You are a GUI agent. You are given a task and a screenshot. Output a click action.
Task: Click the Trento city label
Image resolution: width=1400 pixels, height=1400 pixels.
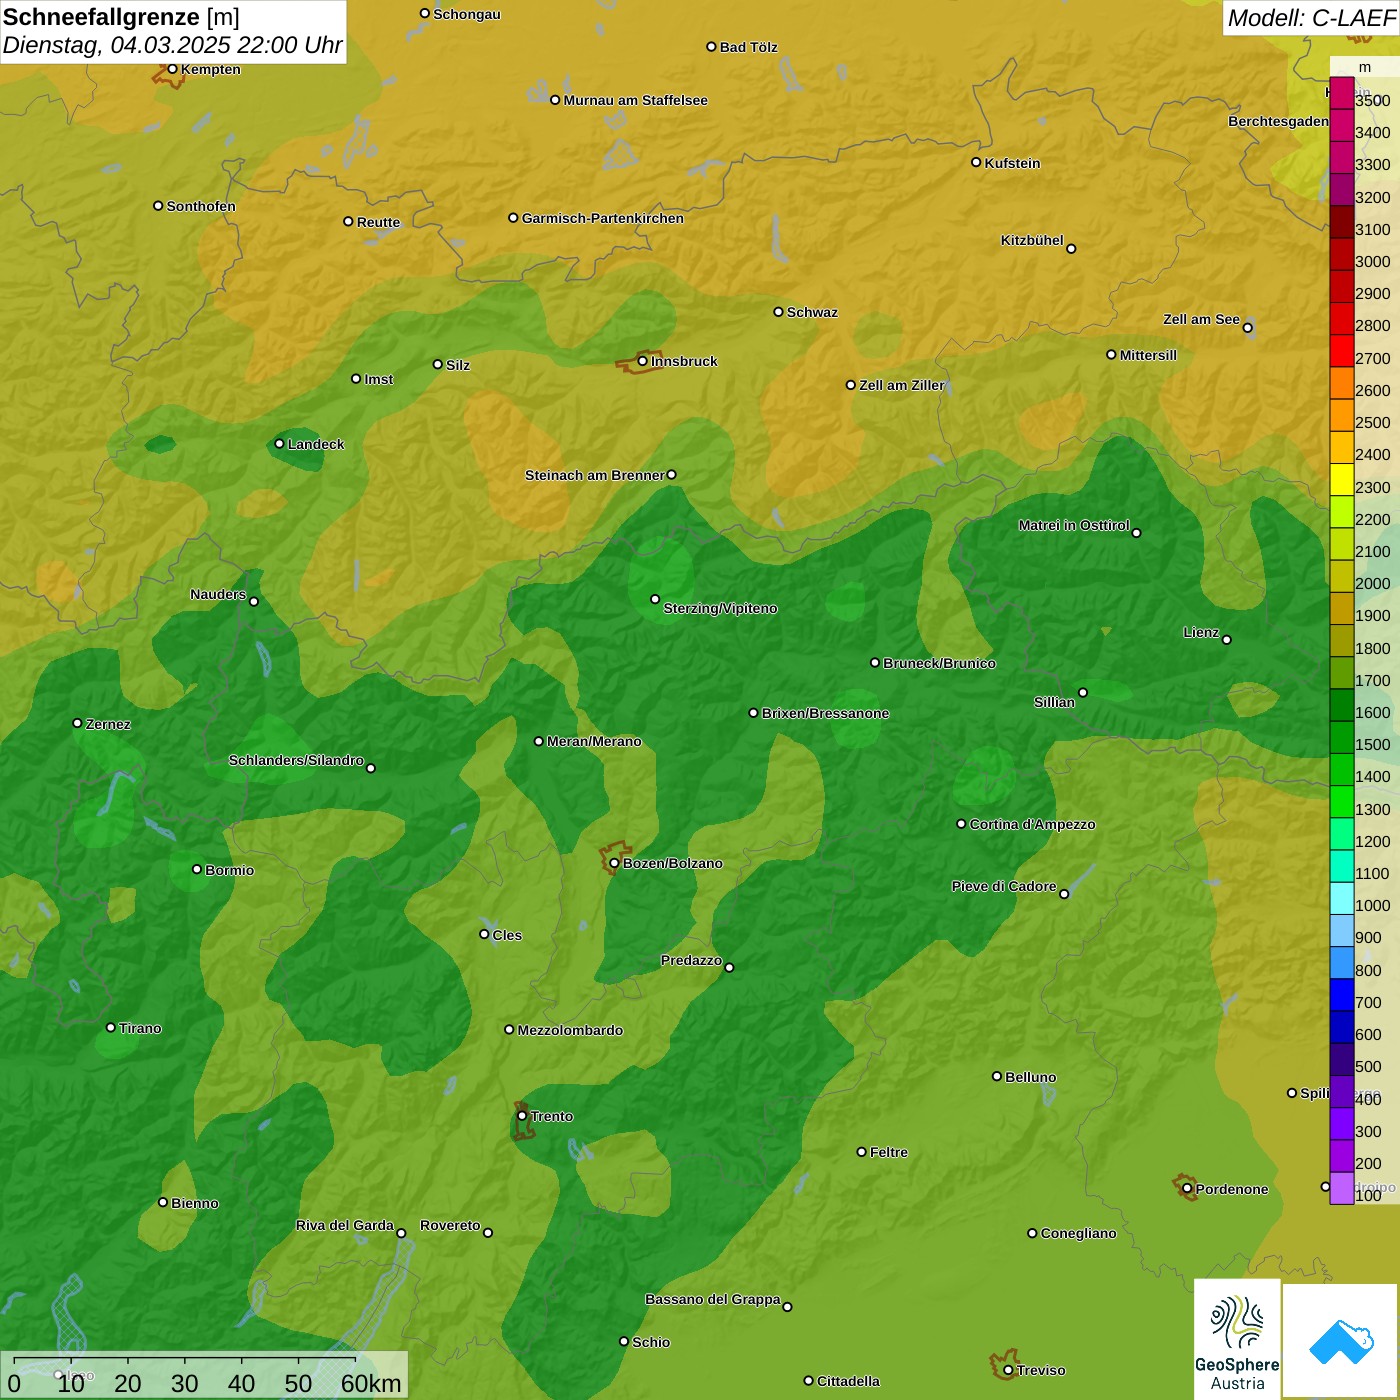tap(552, 1116)
